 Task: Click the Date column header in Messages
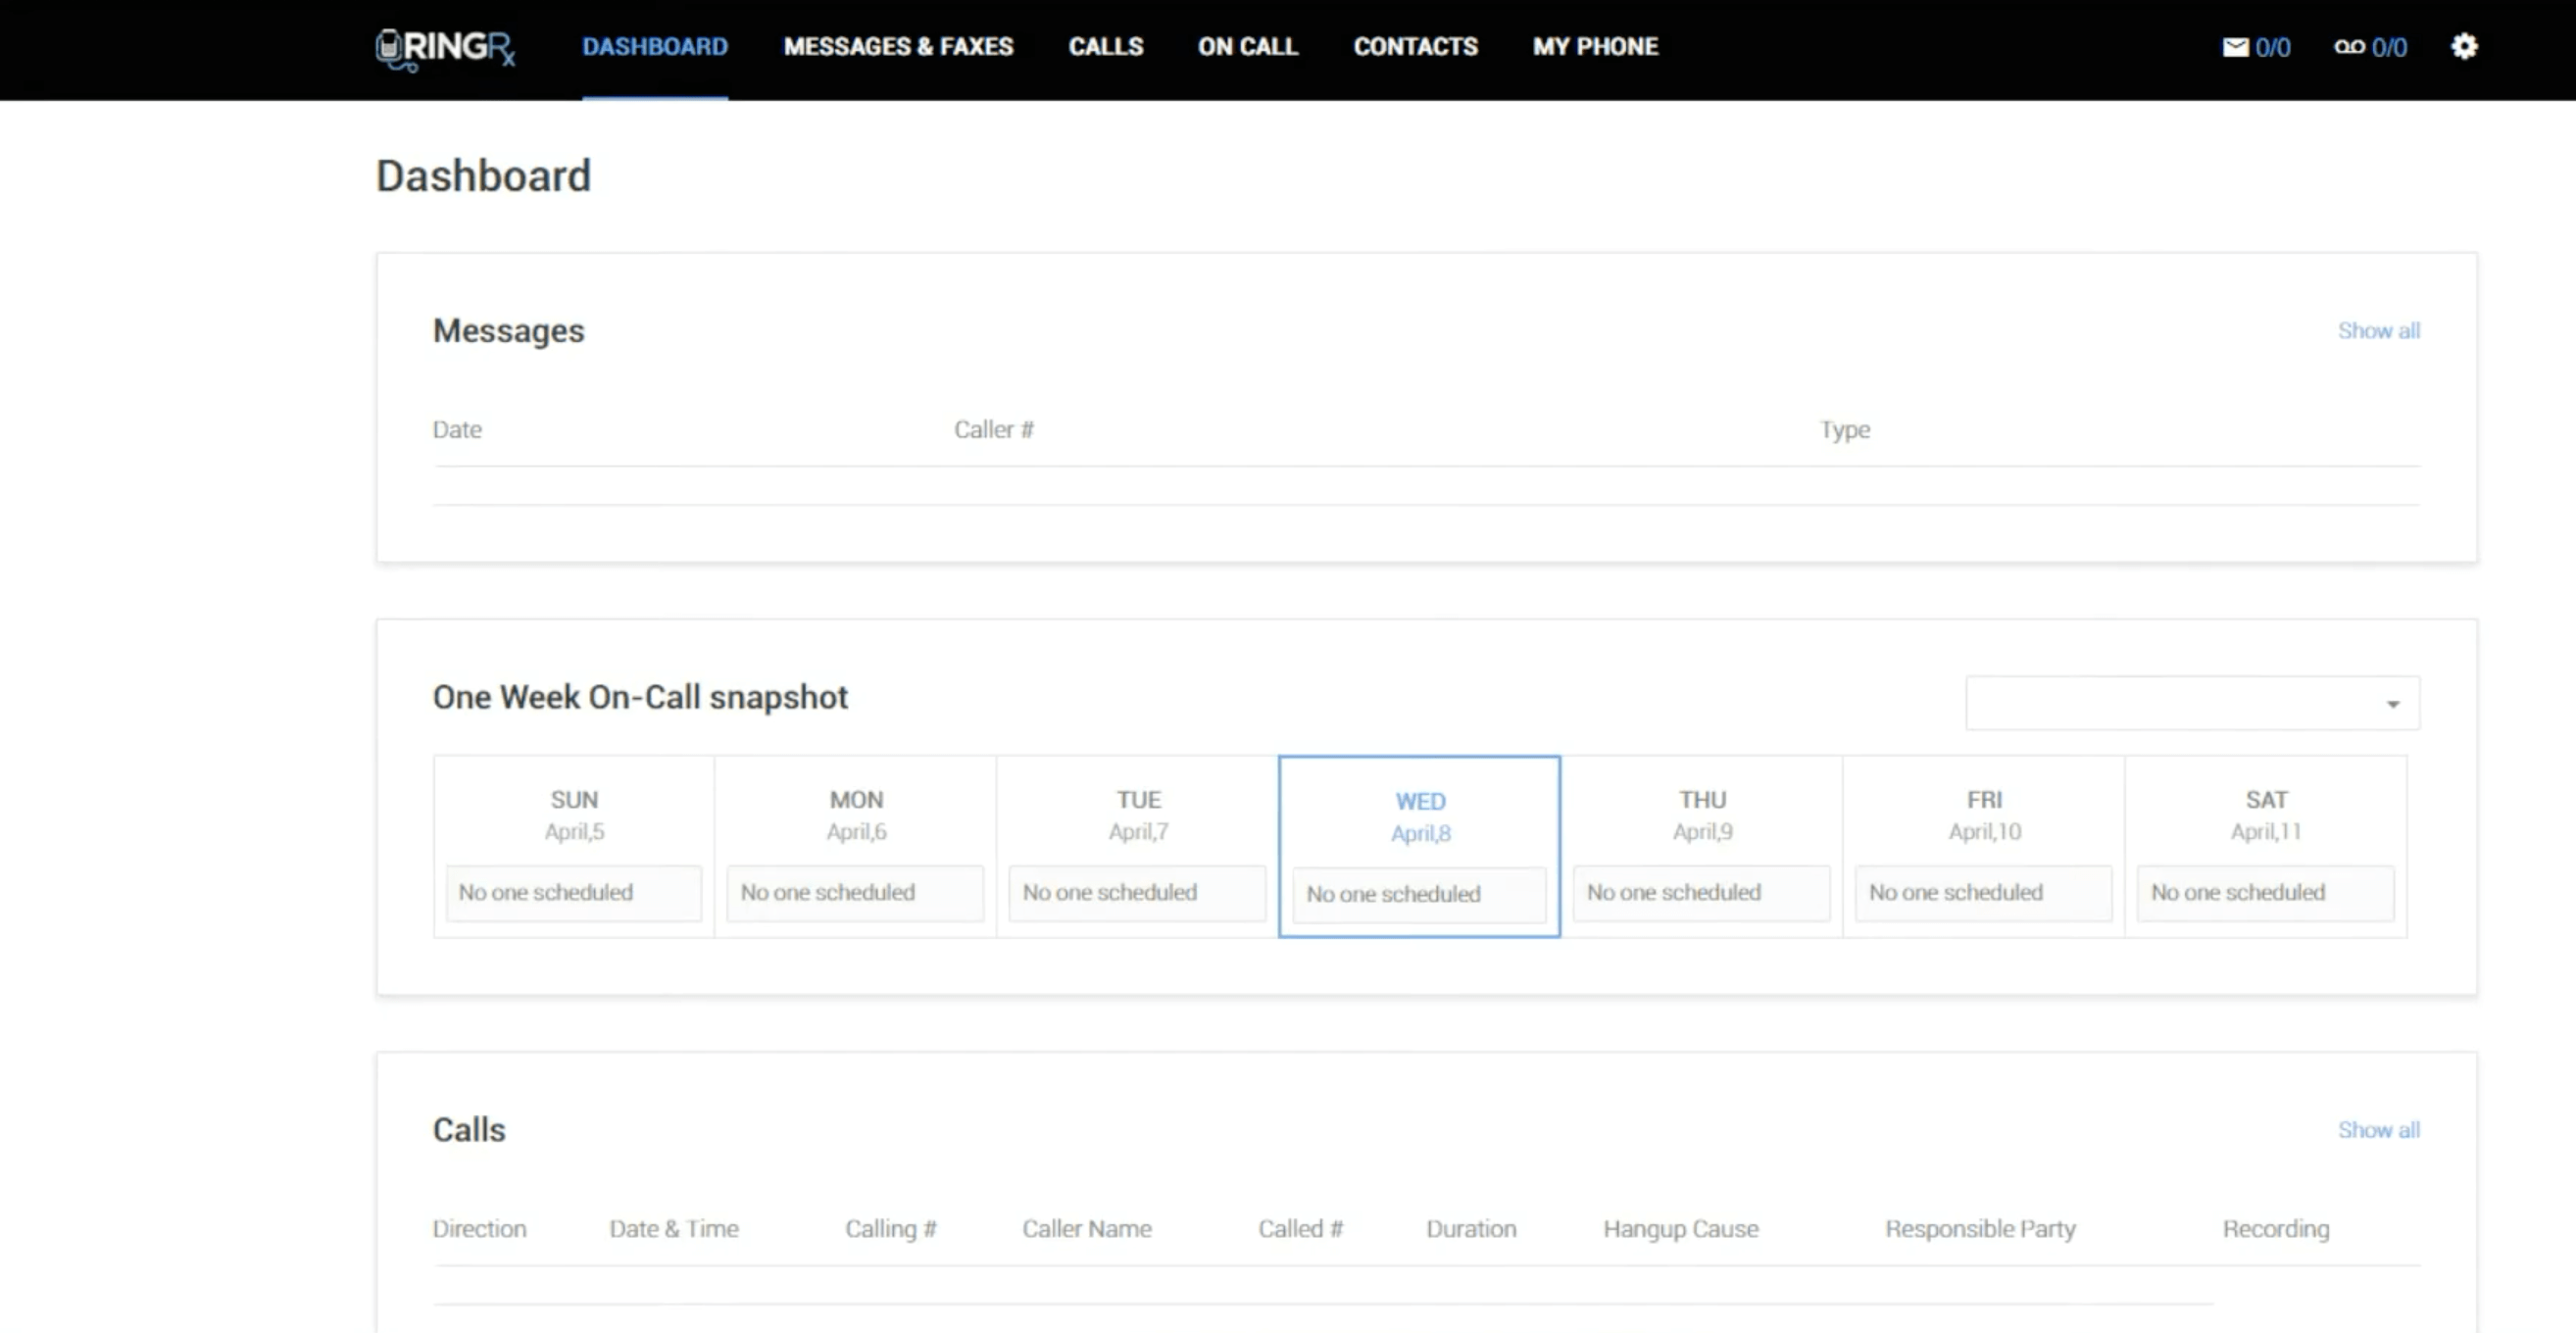click(457, 430)
